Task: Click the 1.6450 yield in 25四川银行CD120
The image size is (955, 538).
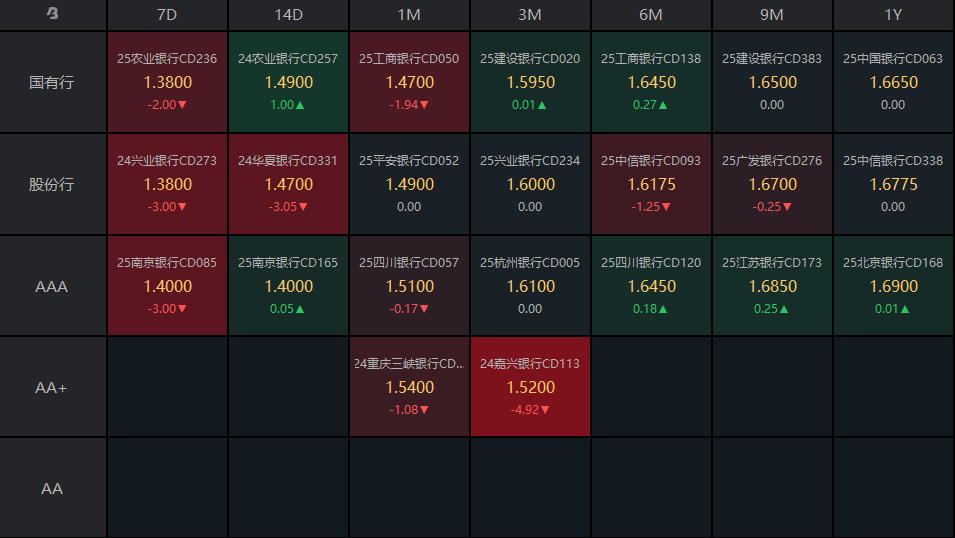Action: pyautogui.click(x=651, y=286)
